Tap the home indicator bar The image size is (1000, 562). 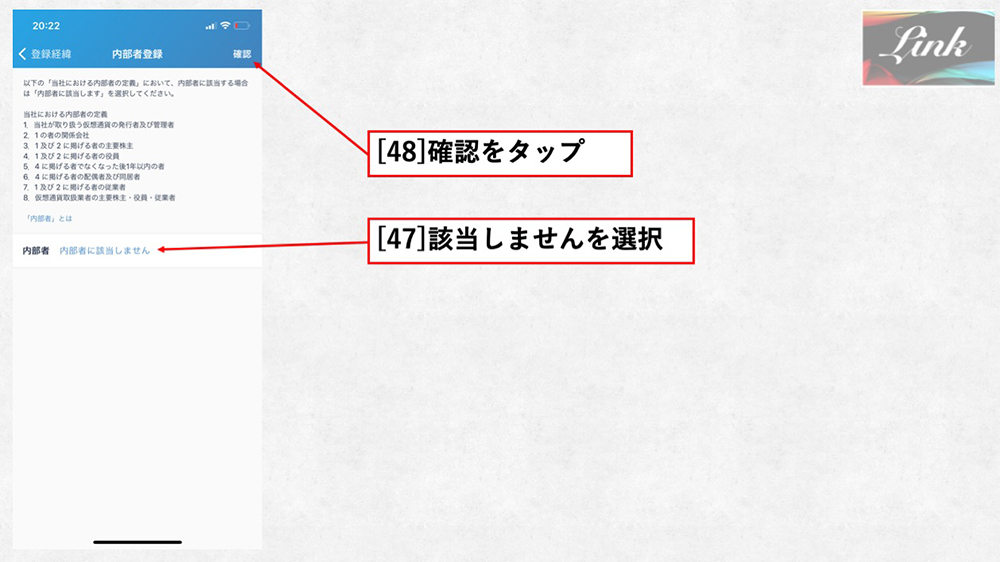137,542
